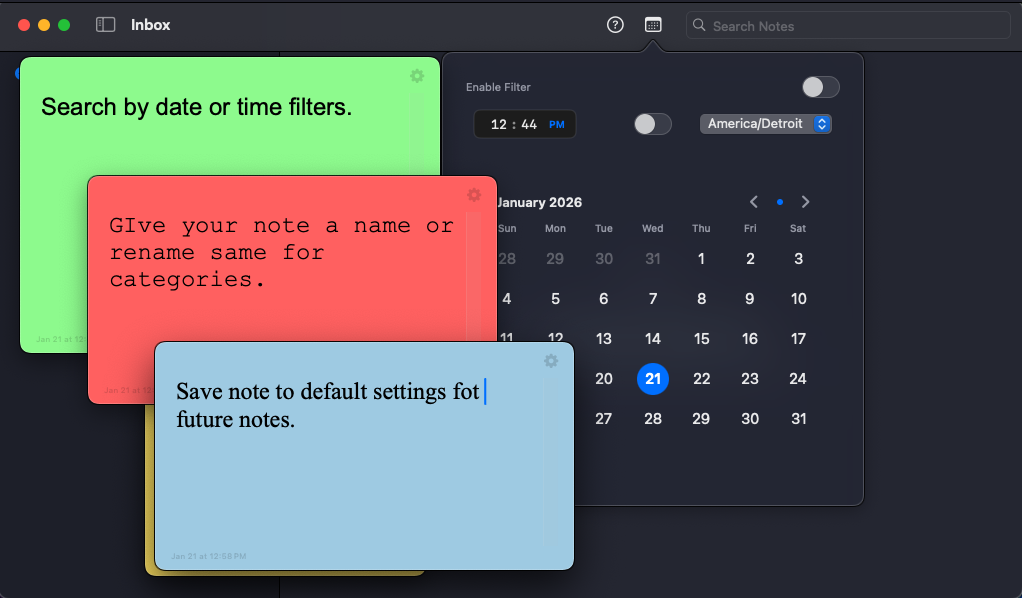1022x598 pixels.
Task: Open settings gear on the blue note
Action: point(551,361)
